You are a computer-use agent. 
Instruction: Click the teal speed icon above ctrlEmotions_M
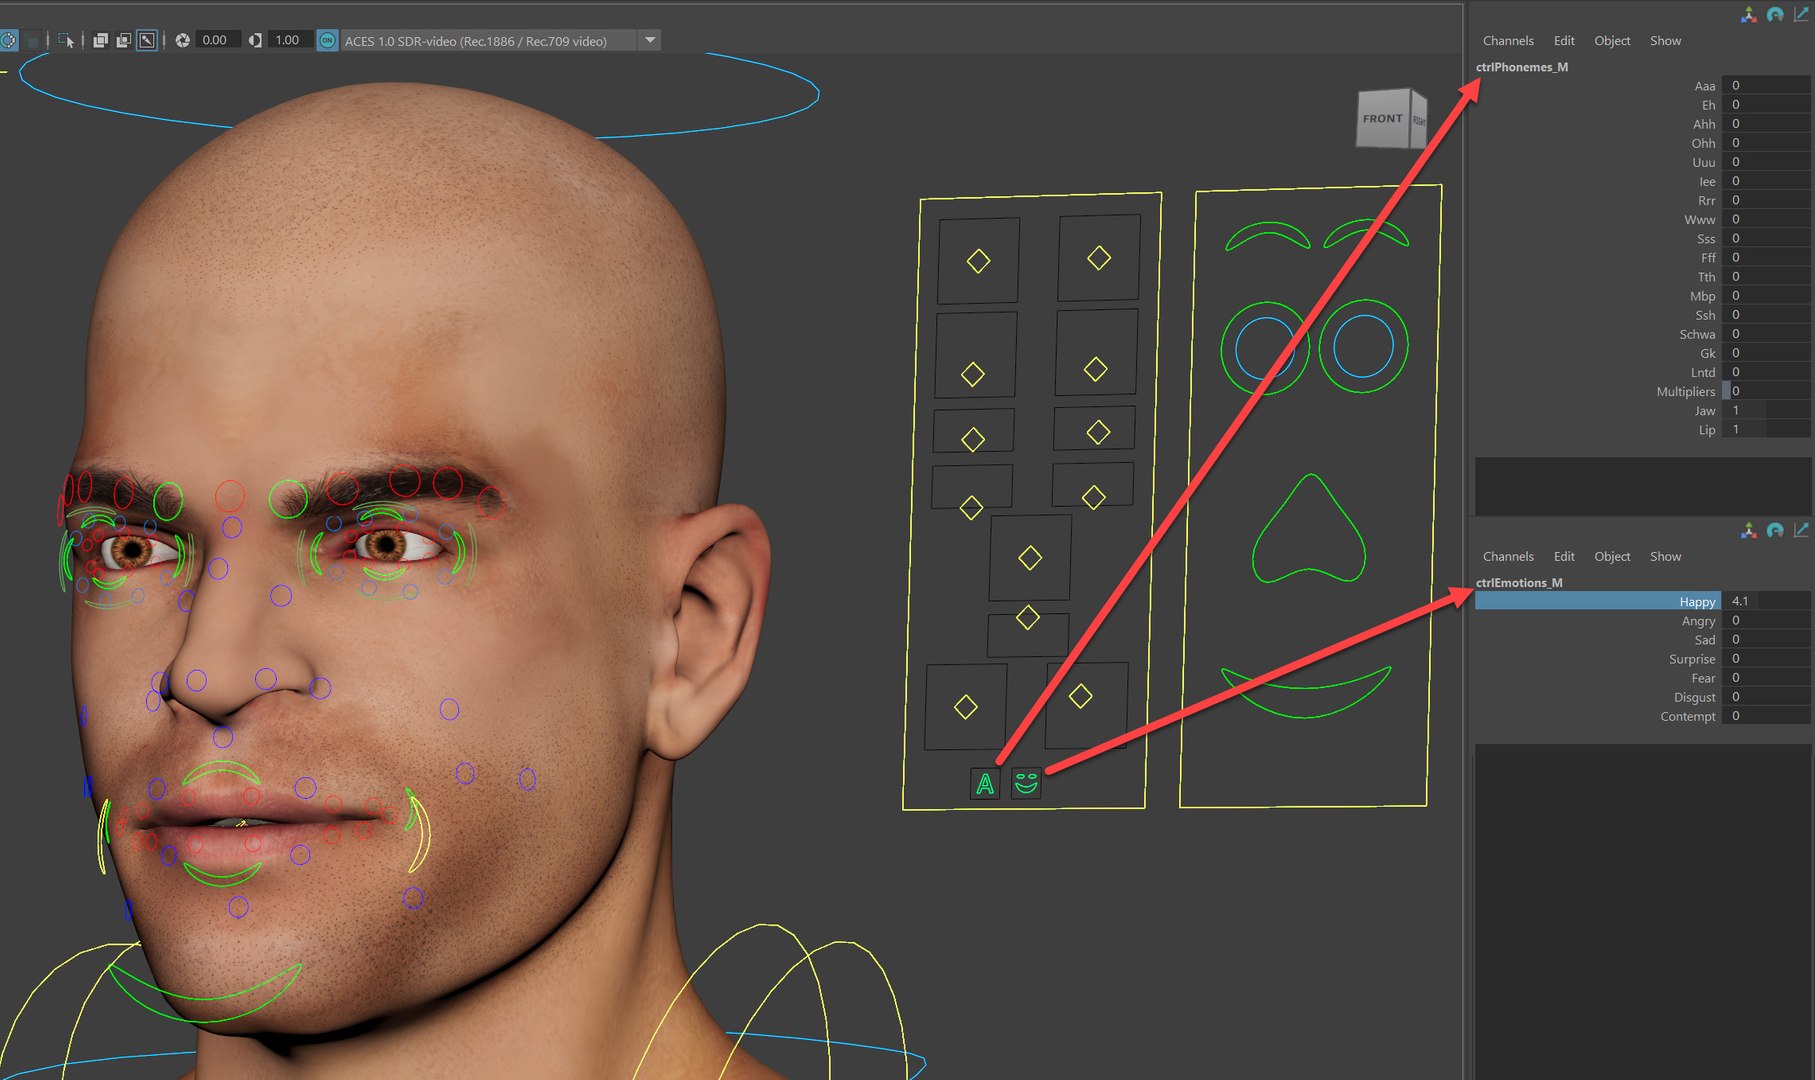point(1775,530)
